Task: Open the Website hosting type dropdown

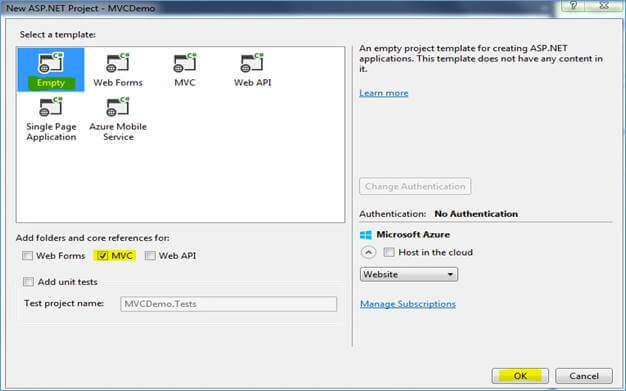Action: click(x=409, y=274)
